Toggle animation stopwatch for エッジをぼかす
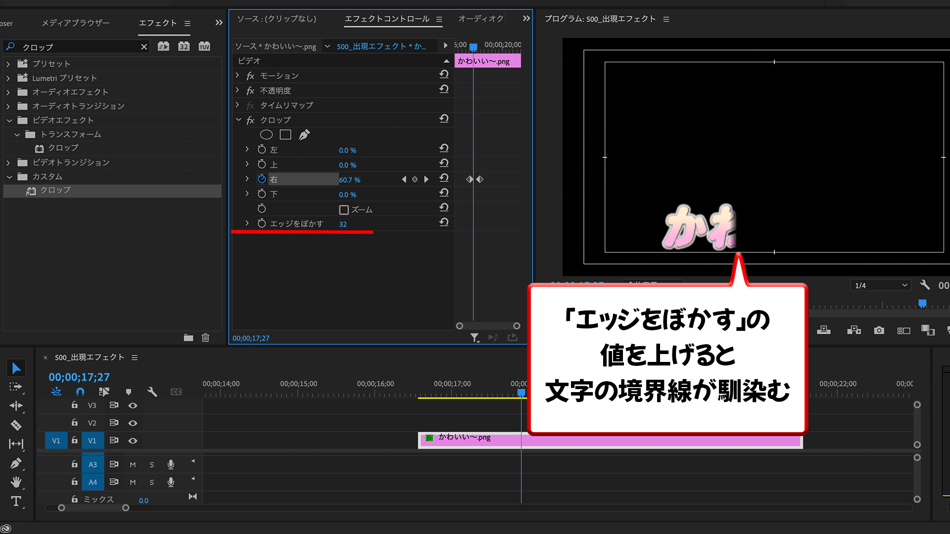 point(262,224)
